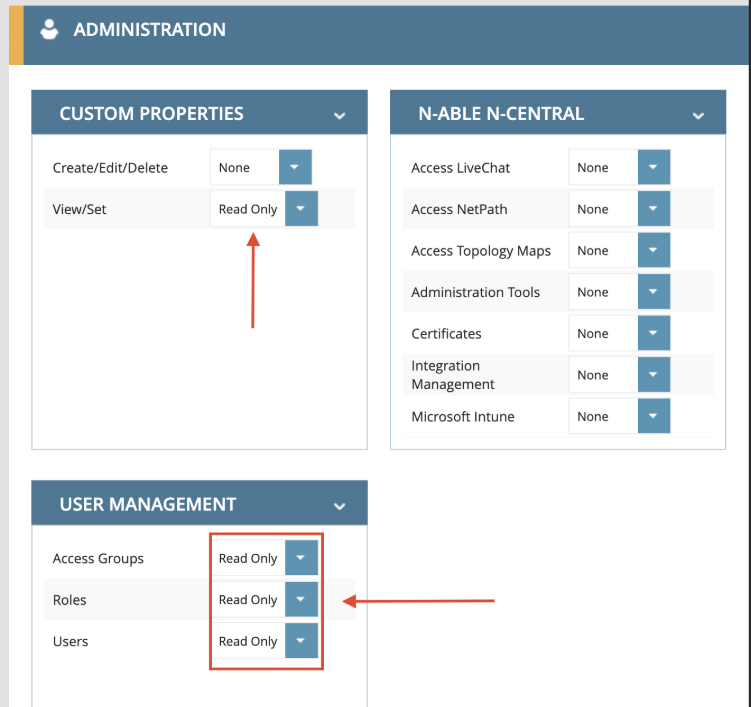Open the Users permission dropdown arrow
This screenshot has width=751, height=707.
click(x=301, y=641)
